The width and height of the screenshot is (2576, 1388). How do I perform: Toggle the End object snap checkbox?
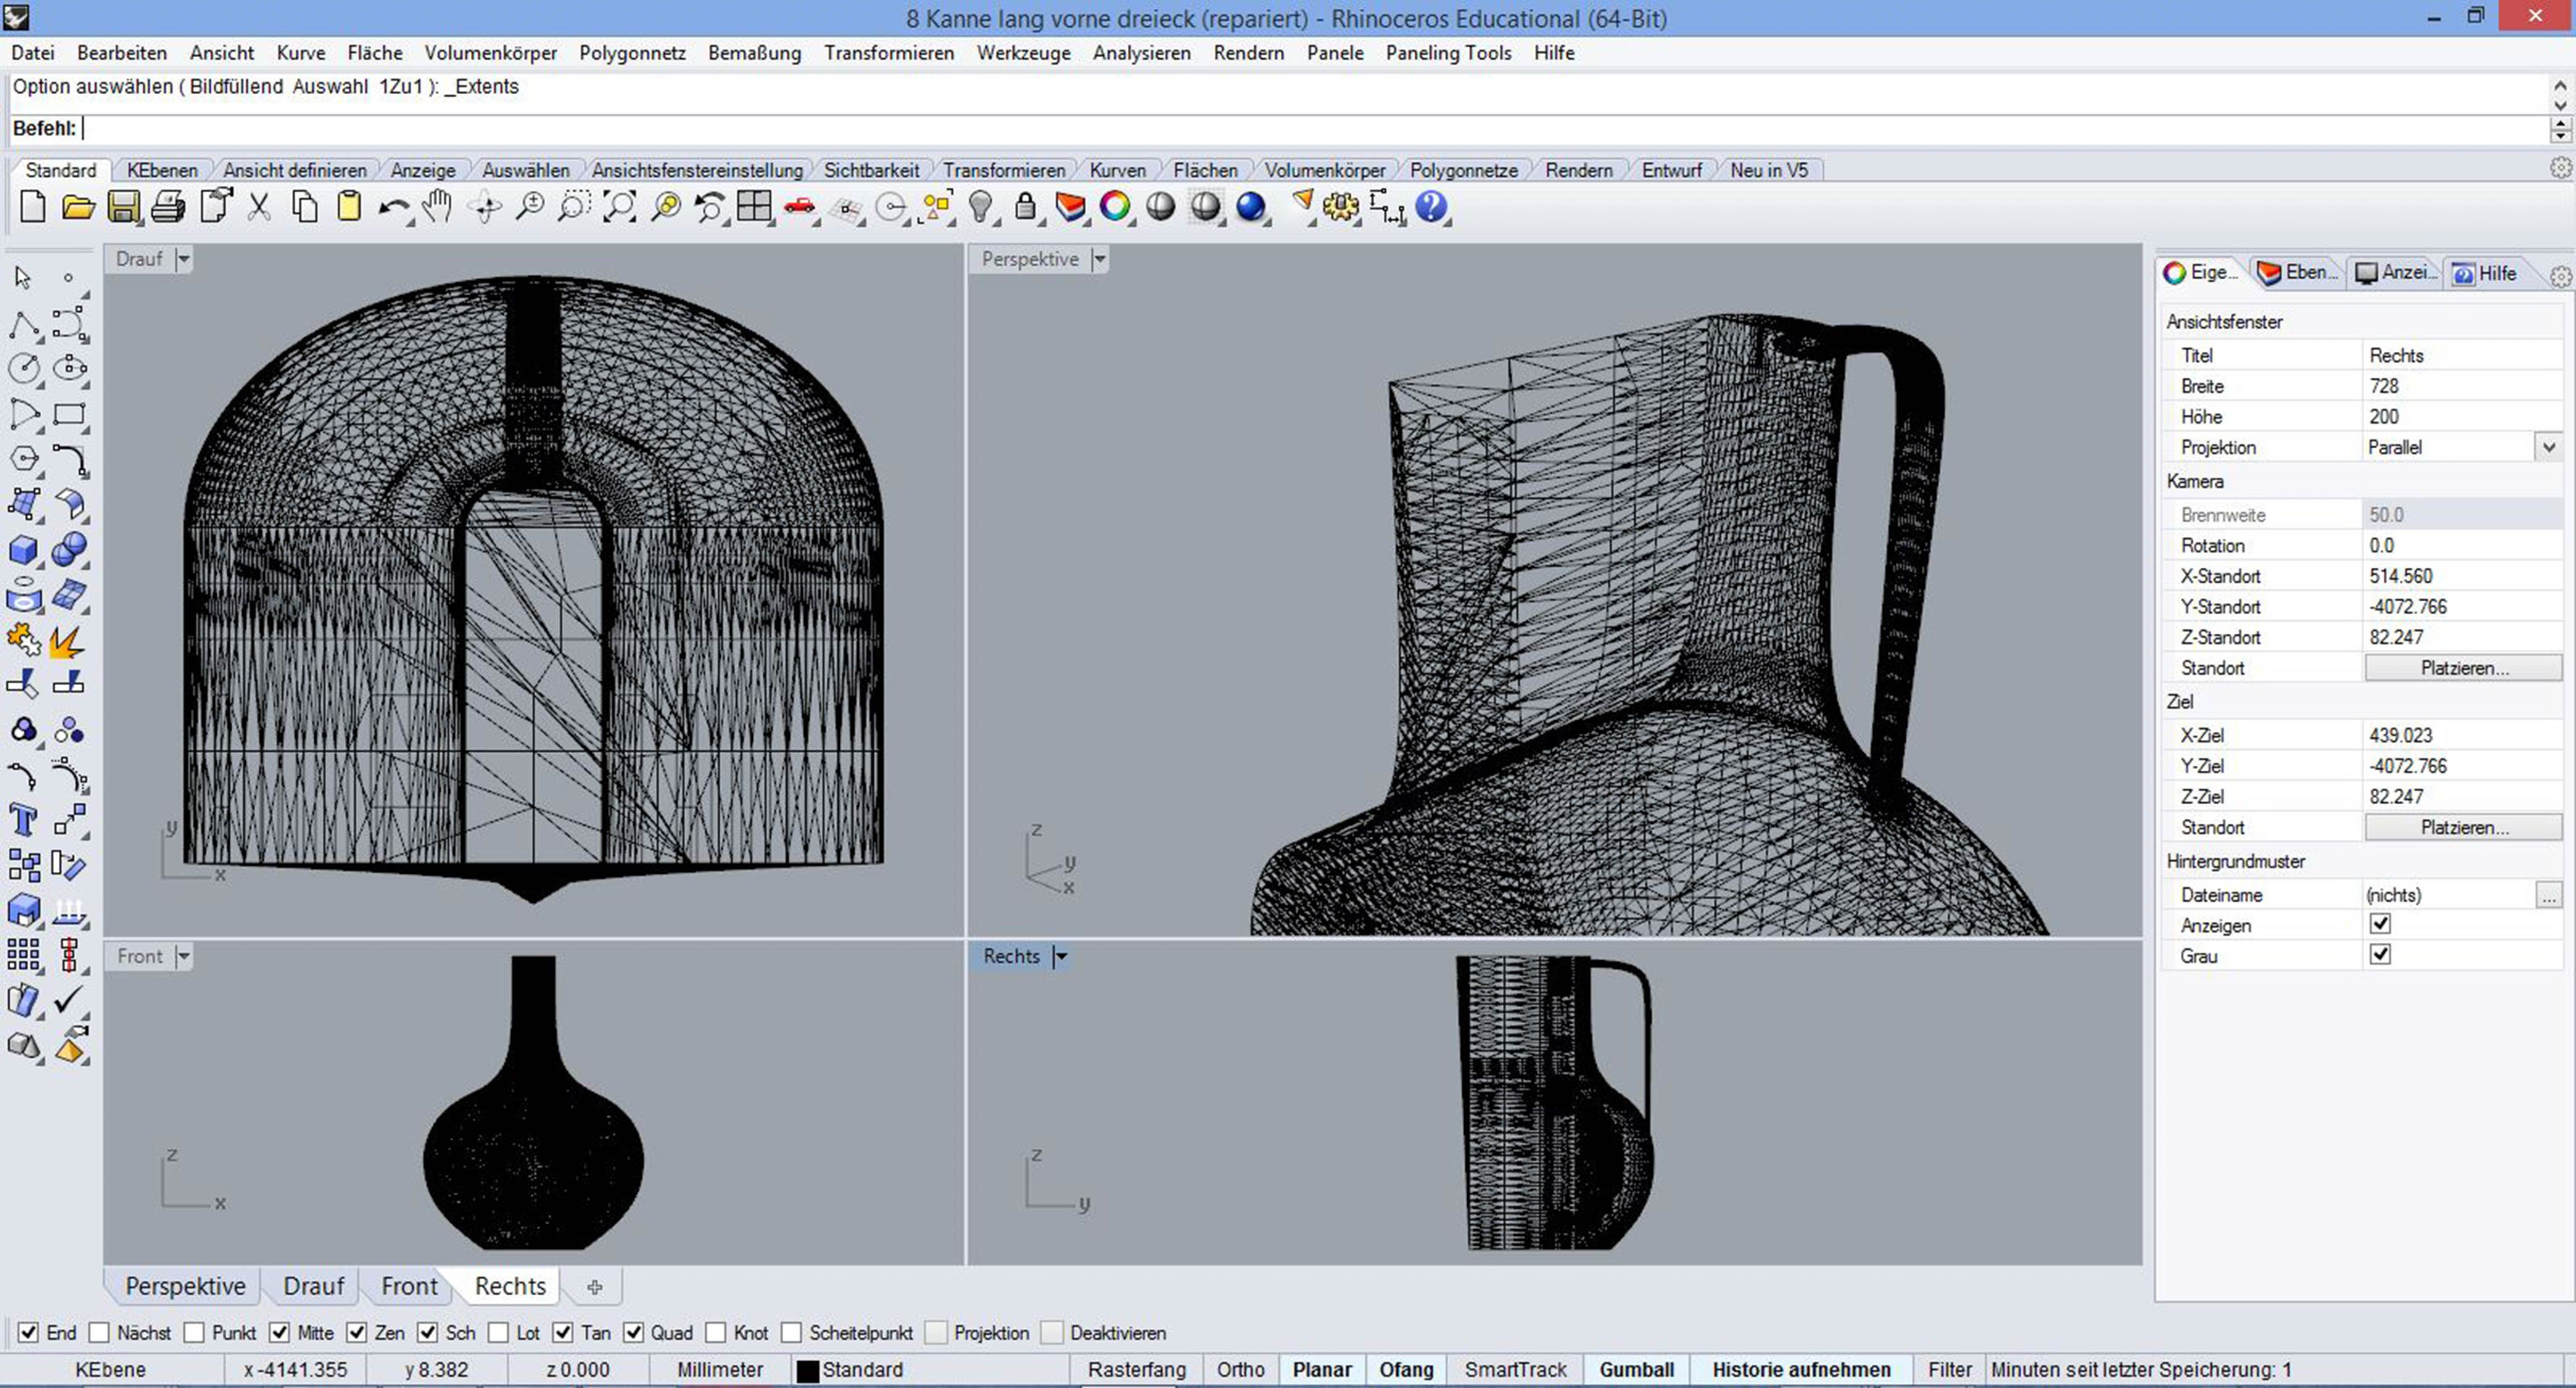(x=28, y=1333)
